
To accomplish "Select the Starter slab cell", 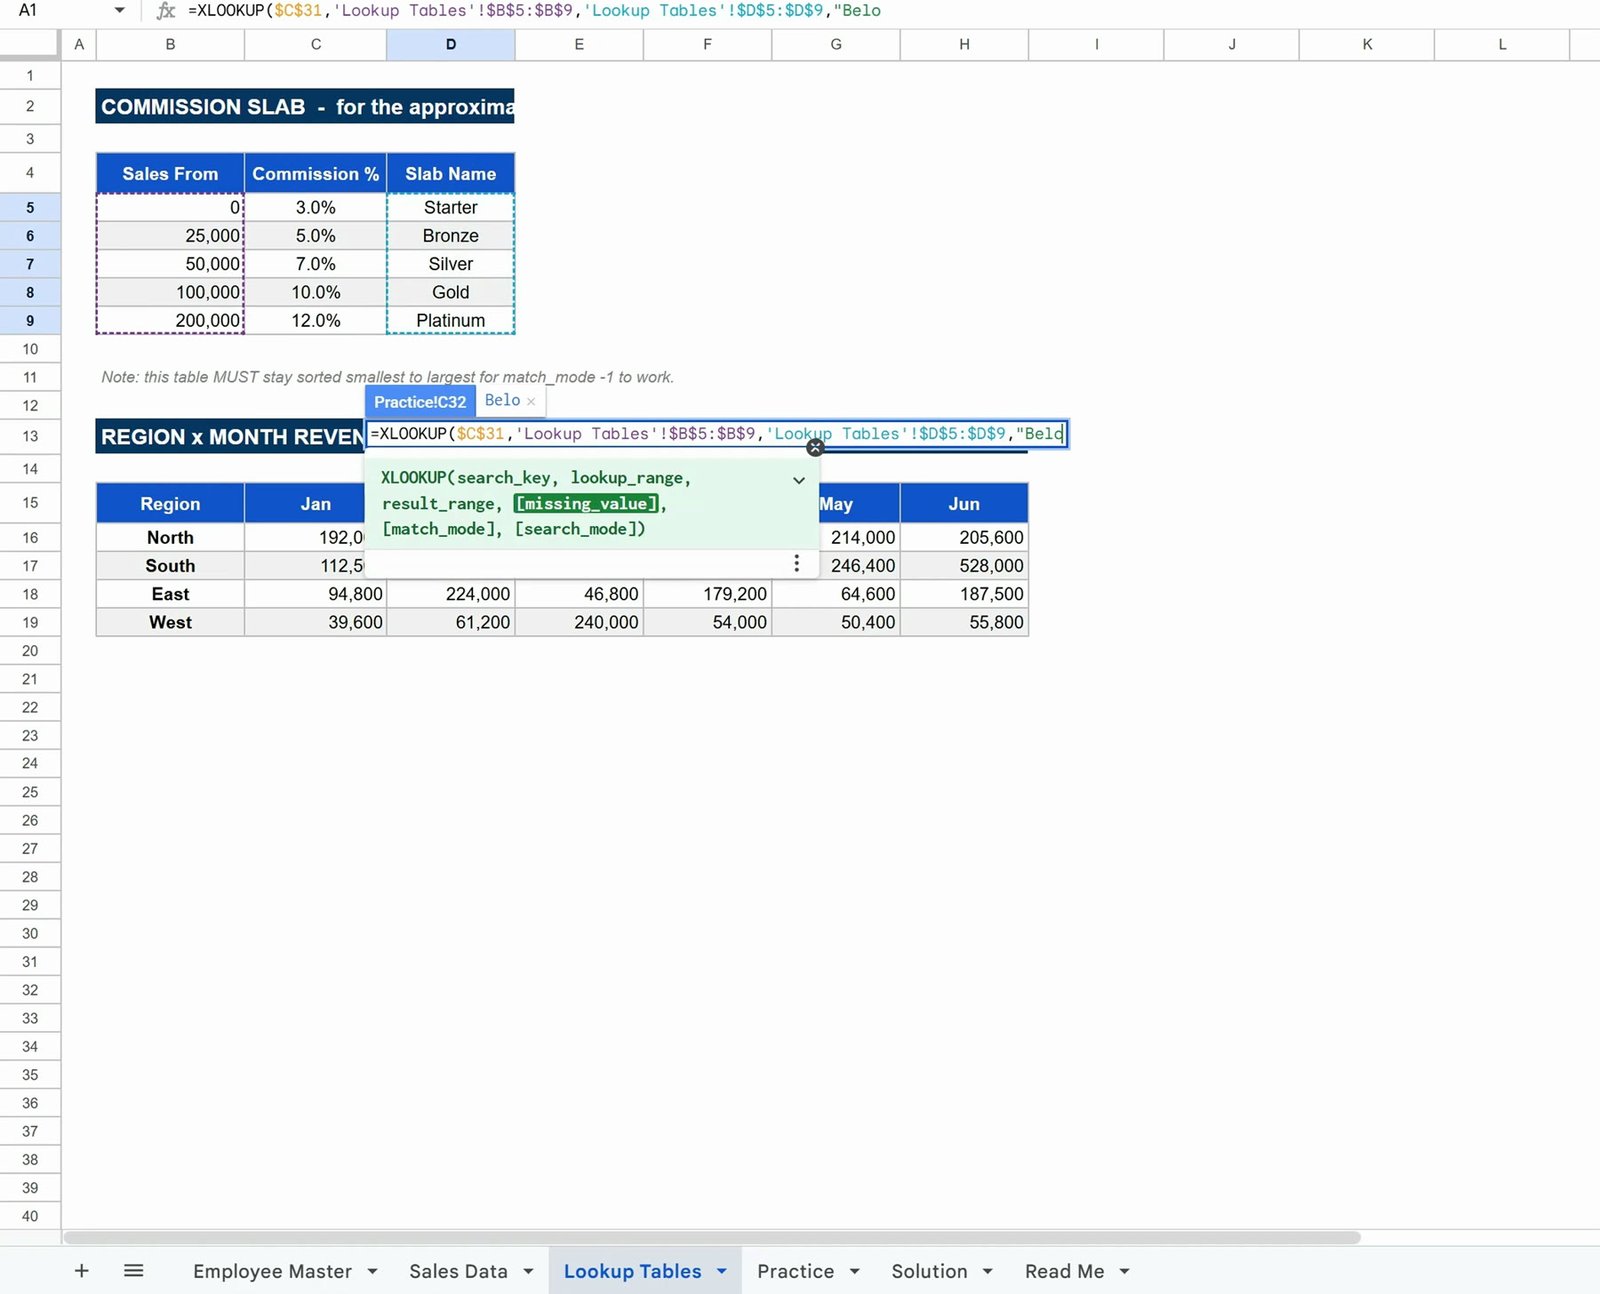I will (451, 207).
